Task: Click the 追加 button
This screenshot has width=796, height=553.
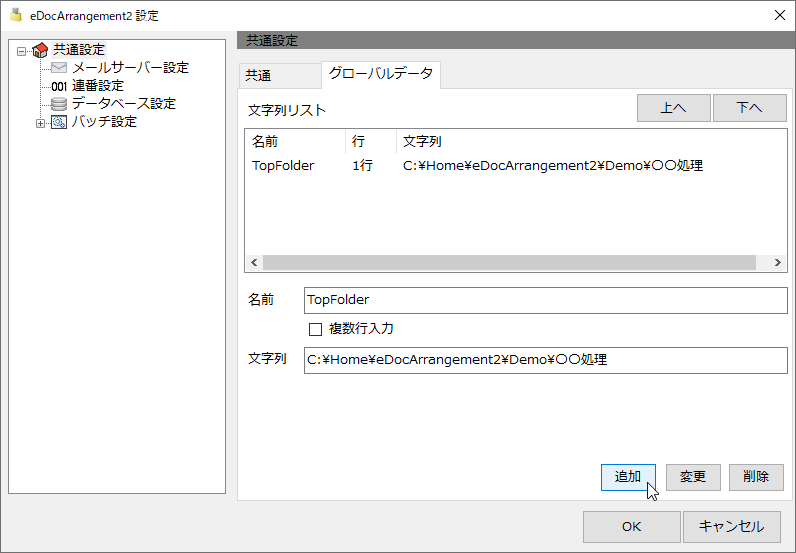Action: pyautogui.click(x=628, y=477)
